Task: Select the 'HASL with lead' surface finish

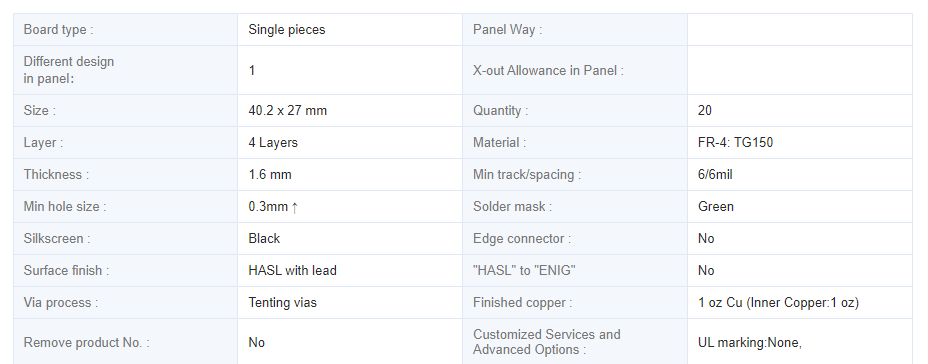Action: 292,270
